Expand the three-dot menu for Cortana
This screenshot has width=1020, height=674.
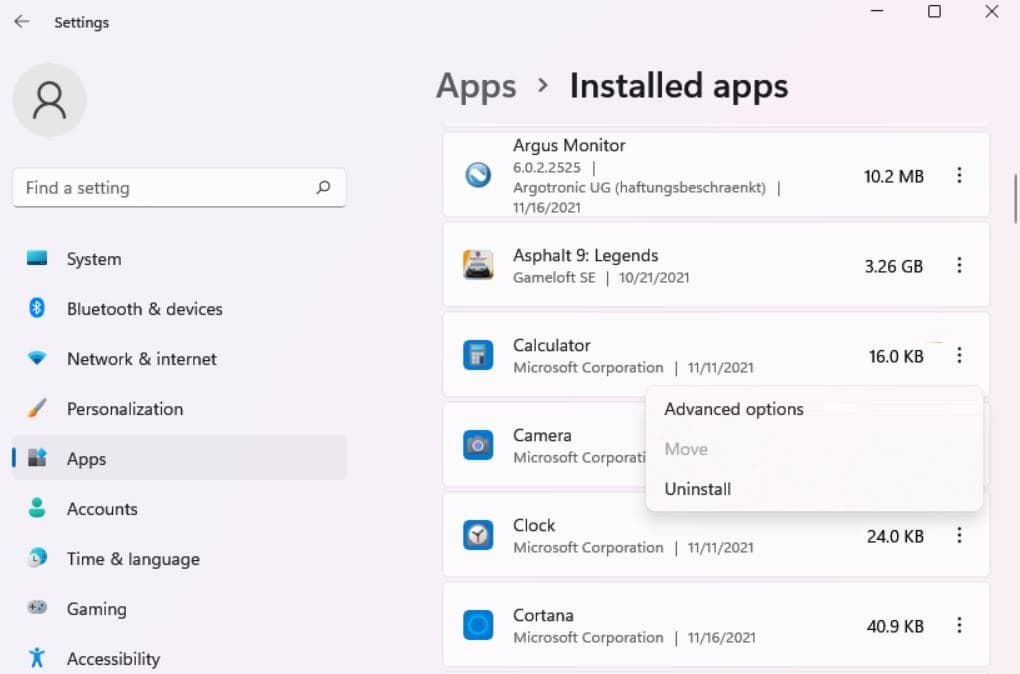click(959, 626)
